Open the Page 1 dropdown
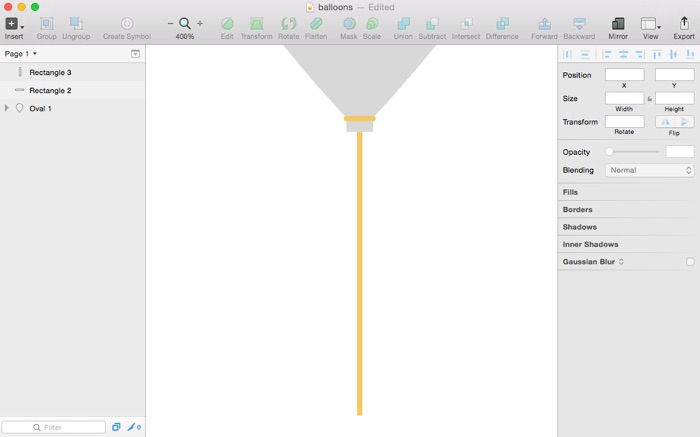Image resolution: width=700 pixels, height=437 pixels. [21, 54]
